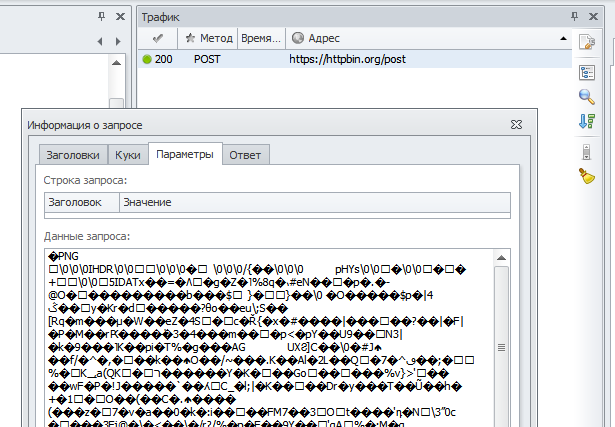615x427 pixels.
Task: Sort traffic by Время column
Action: click(261, 38)
